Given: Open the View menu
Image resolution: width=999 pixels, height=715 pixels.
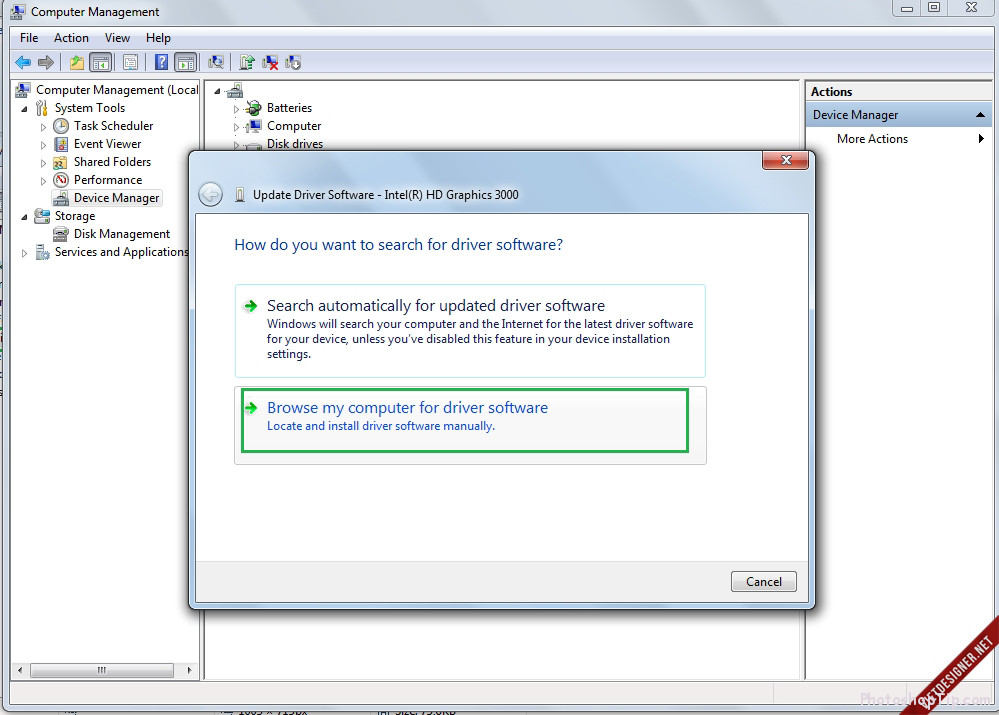Looking at the screenshot, I should tap(117, 38).
